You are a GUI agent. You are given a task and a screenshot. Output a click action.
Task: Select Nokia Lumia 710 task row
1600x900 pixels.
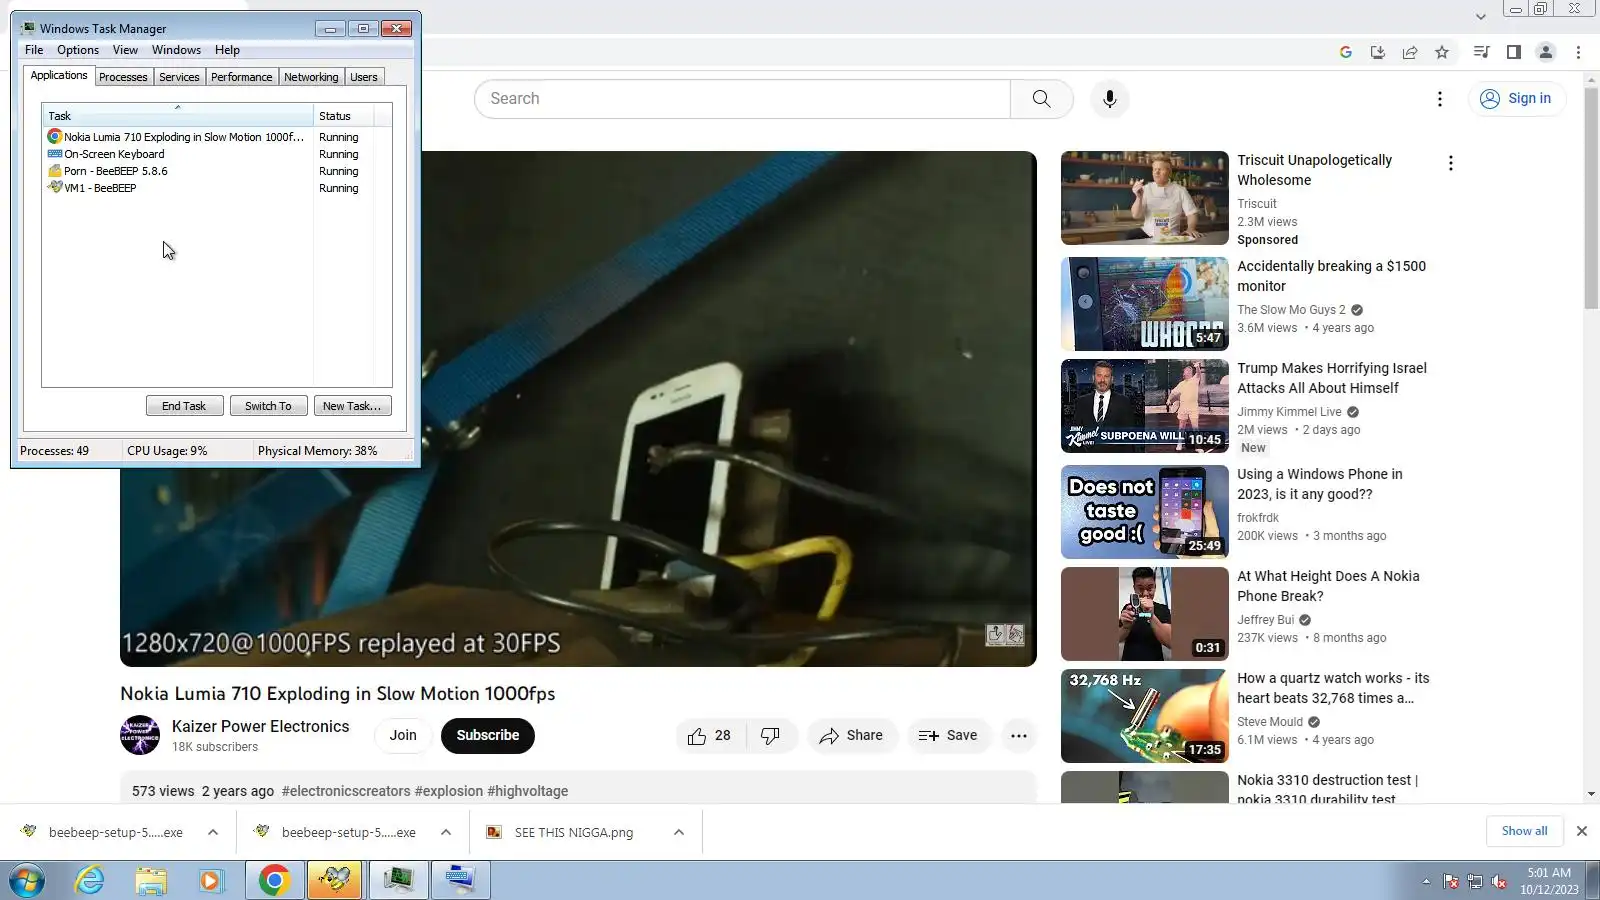pyautogui.click(x=209, y=137)
